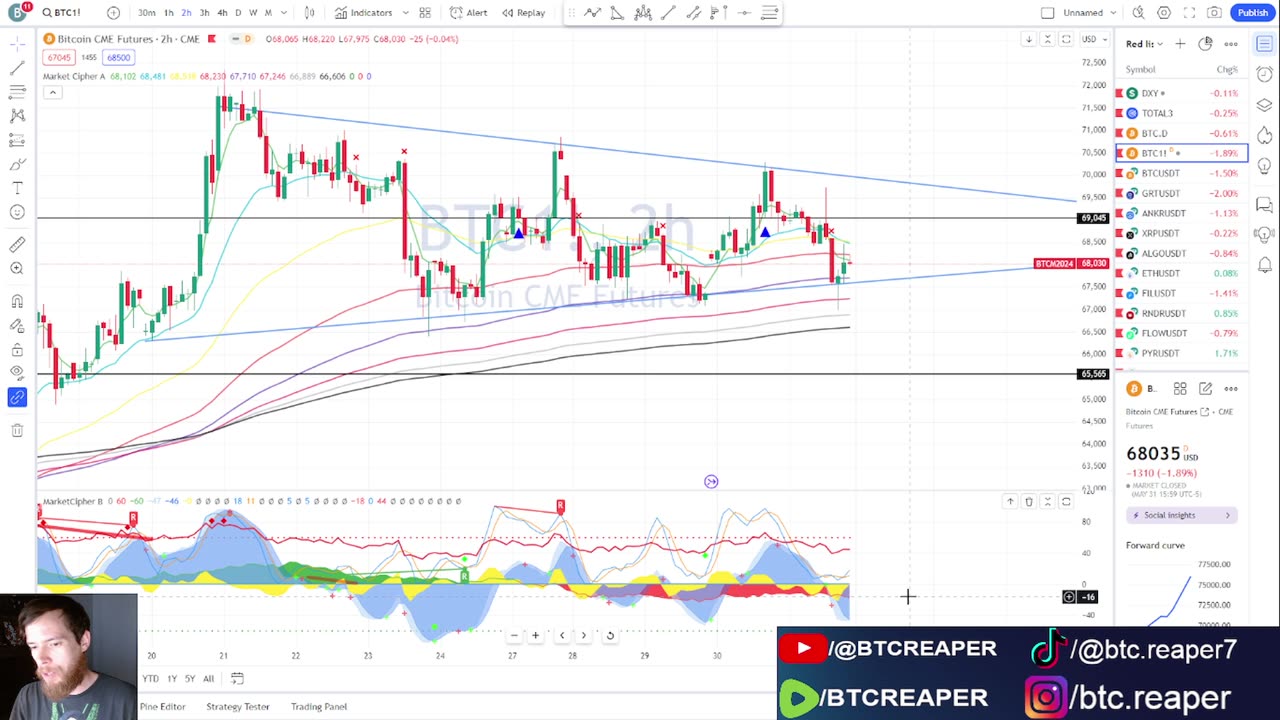This screenshot has width=1280, height=720.
Task: Select TOTAL3 in the watchlist
Action: click(x=1182, y=113)
